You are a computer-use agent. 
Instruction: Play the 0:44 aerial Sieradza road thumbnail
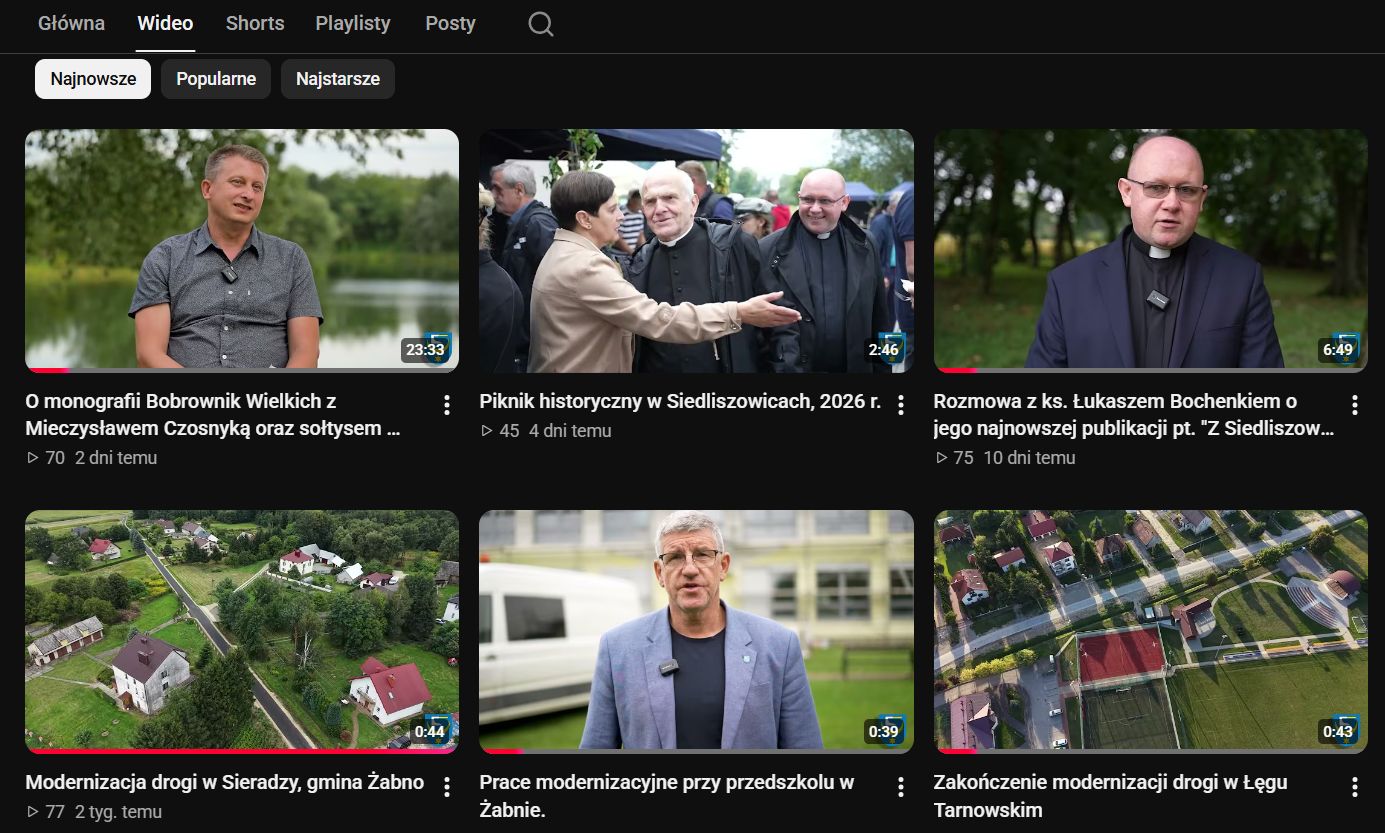point(242,632)
